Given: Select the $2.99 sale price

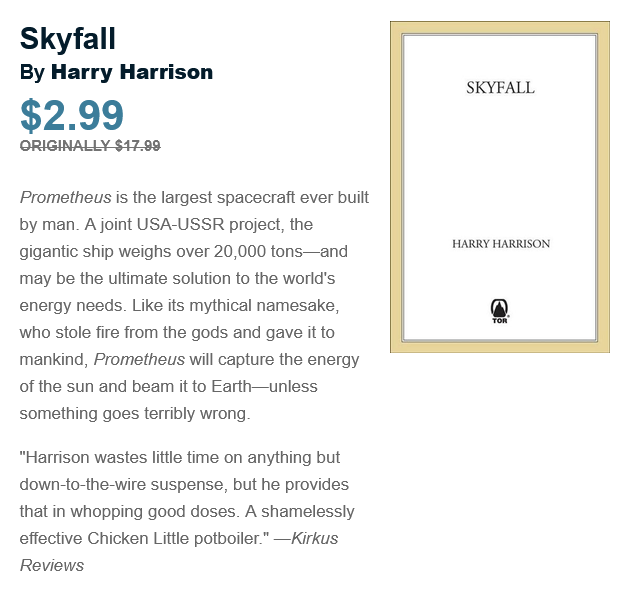Looking at the screenshot, I should coord(72,115).
